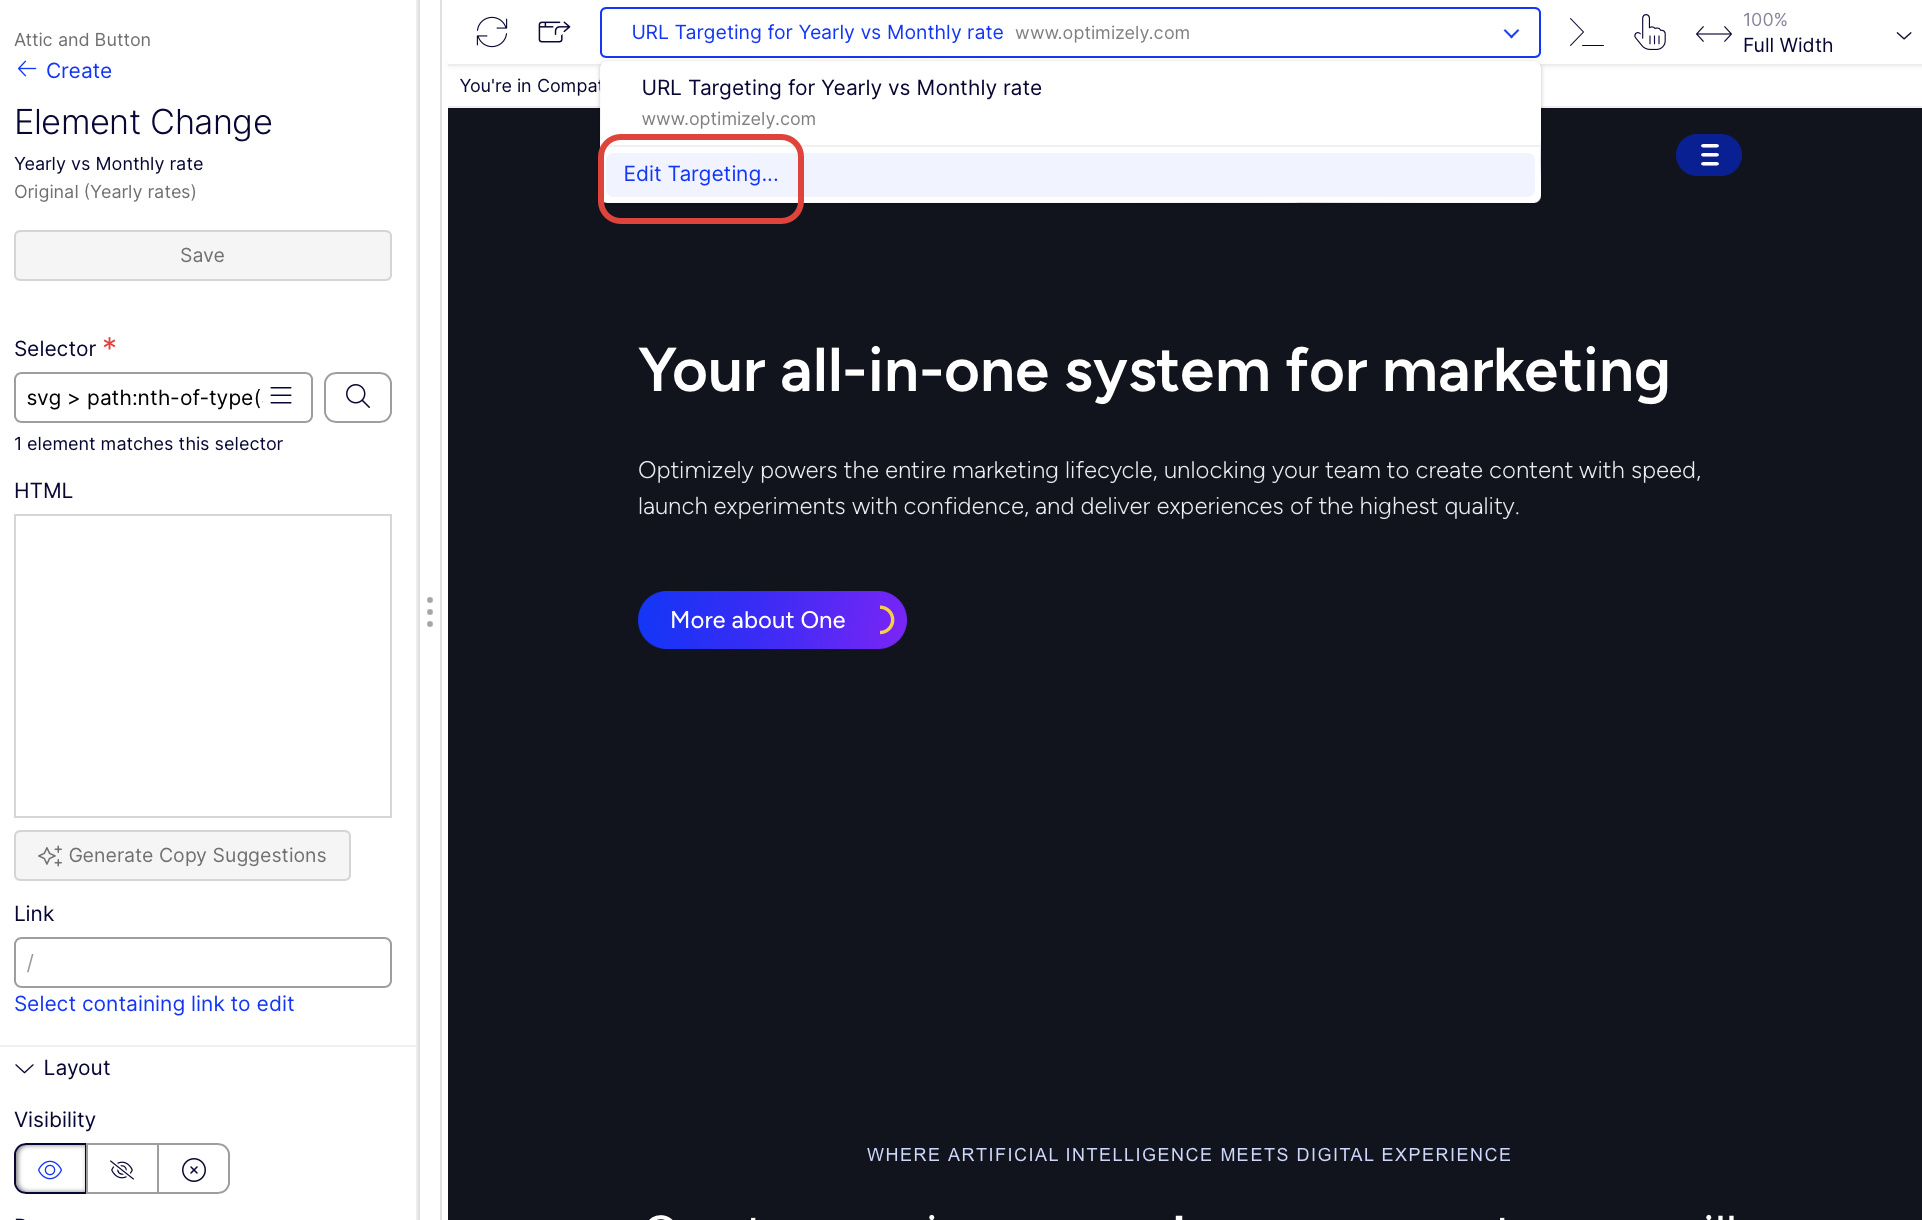The image size is (1922, 1220).
Task: Click Select containing link to edit
Action: (x=154, y=1004)
